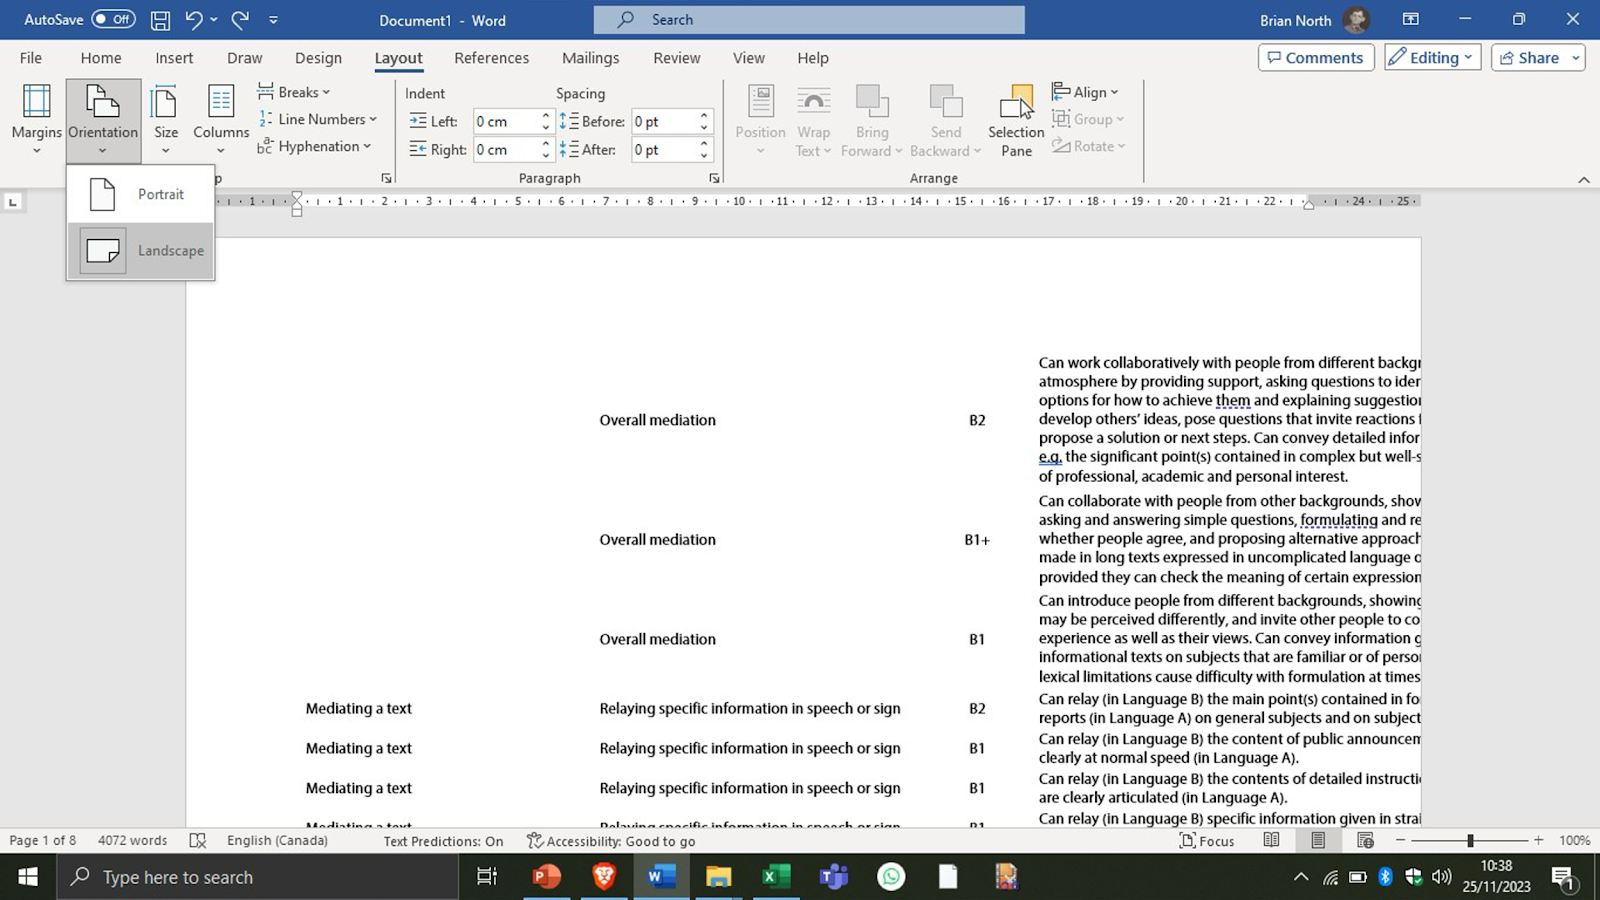This screenshot has height=900, width=1600.
Task: Expand the Align dropdown menu
Action: click(x=1085, y=92)
